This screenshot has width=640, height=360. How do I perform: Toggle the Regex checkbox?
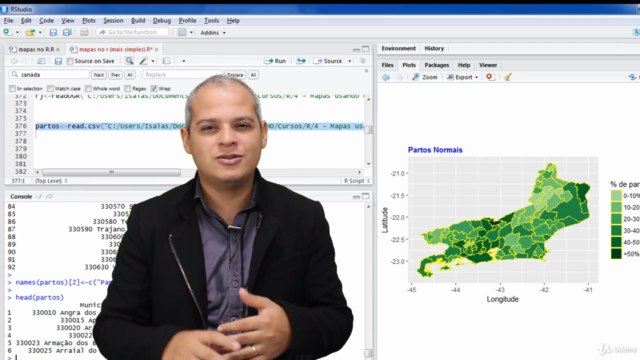[128, 89]
